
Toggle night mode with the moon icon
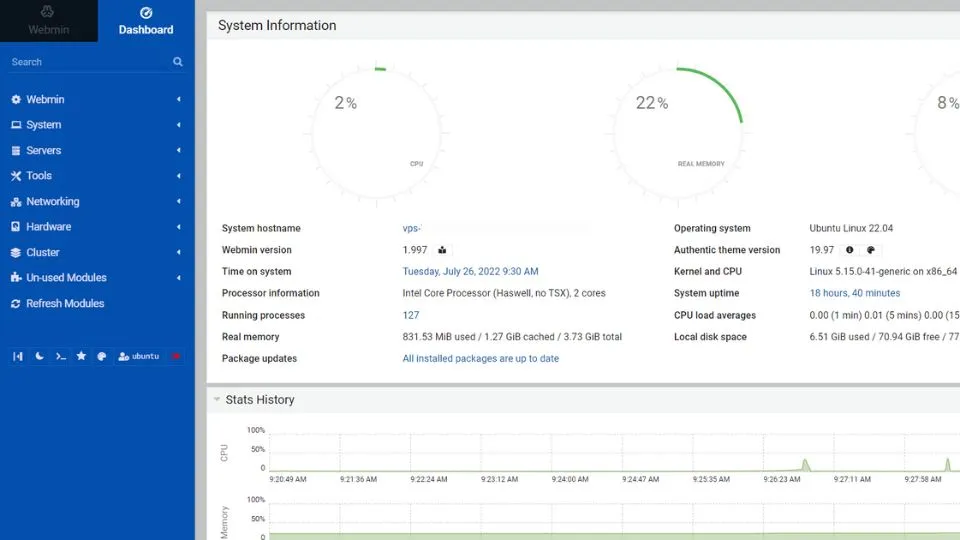39,356
